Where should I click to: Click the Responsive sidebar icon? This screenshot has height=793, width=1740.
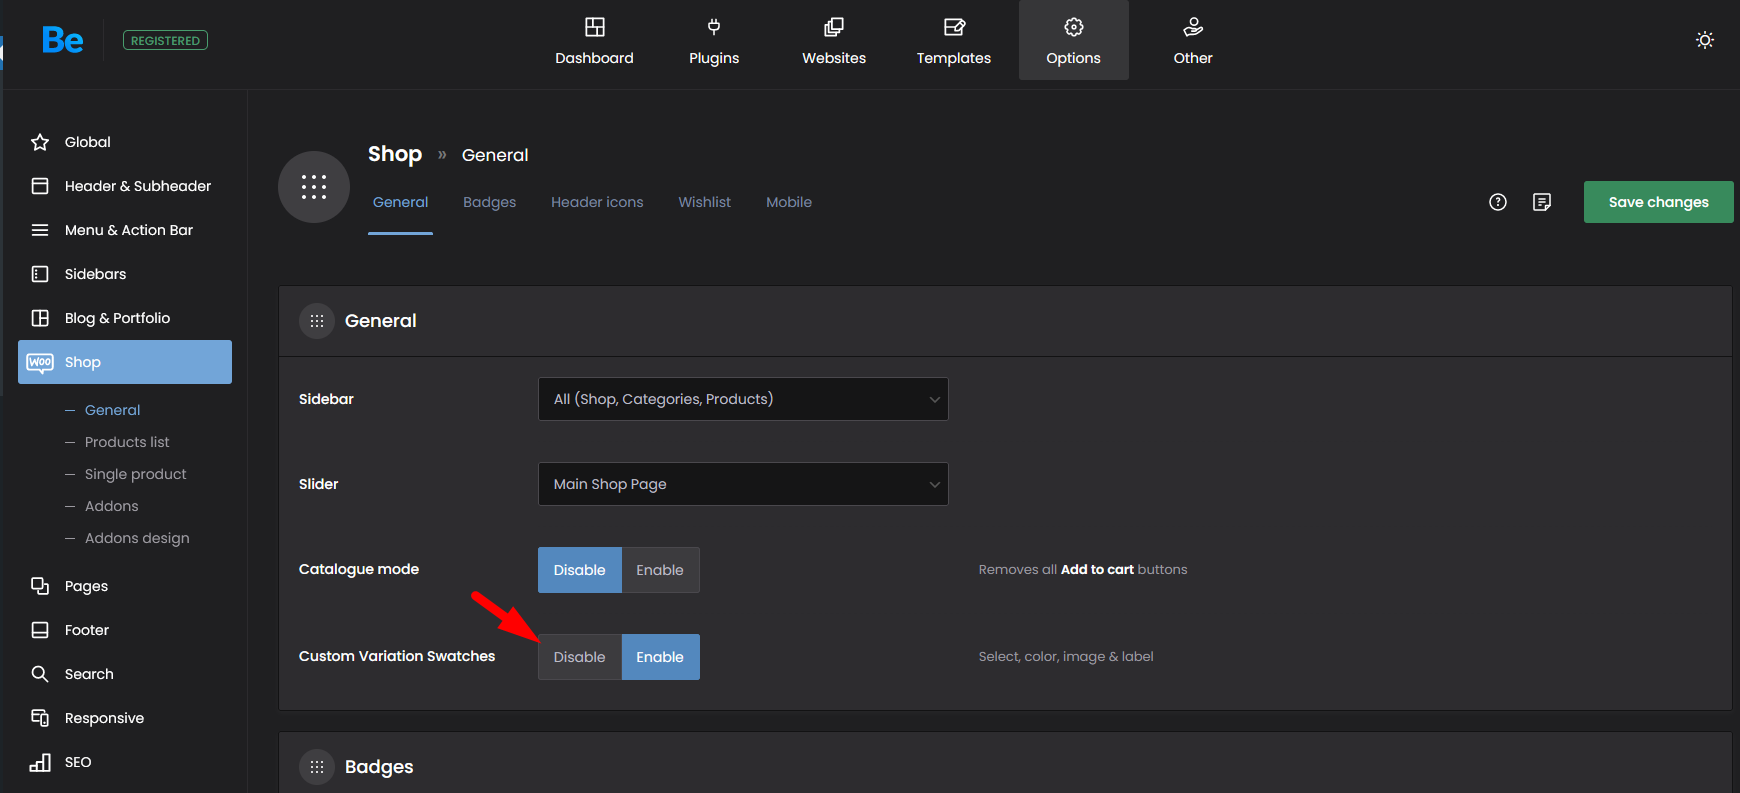pos(40,718)
